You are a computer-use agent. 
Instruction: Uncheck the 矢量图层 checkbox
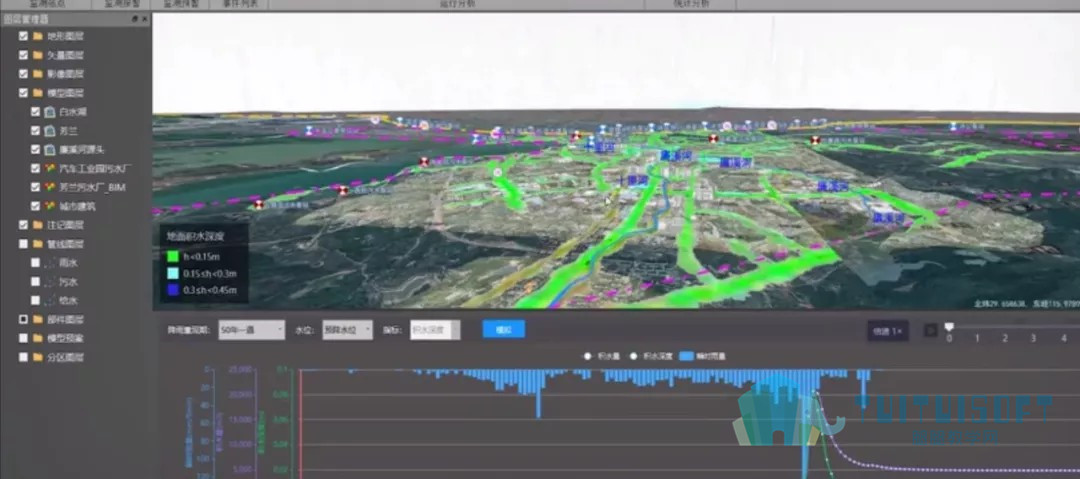point(23,54)
